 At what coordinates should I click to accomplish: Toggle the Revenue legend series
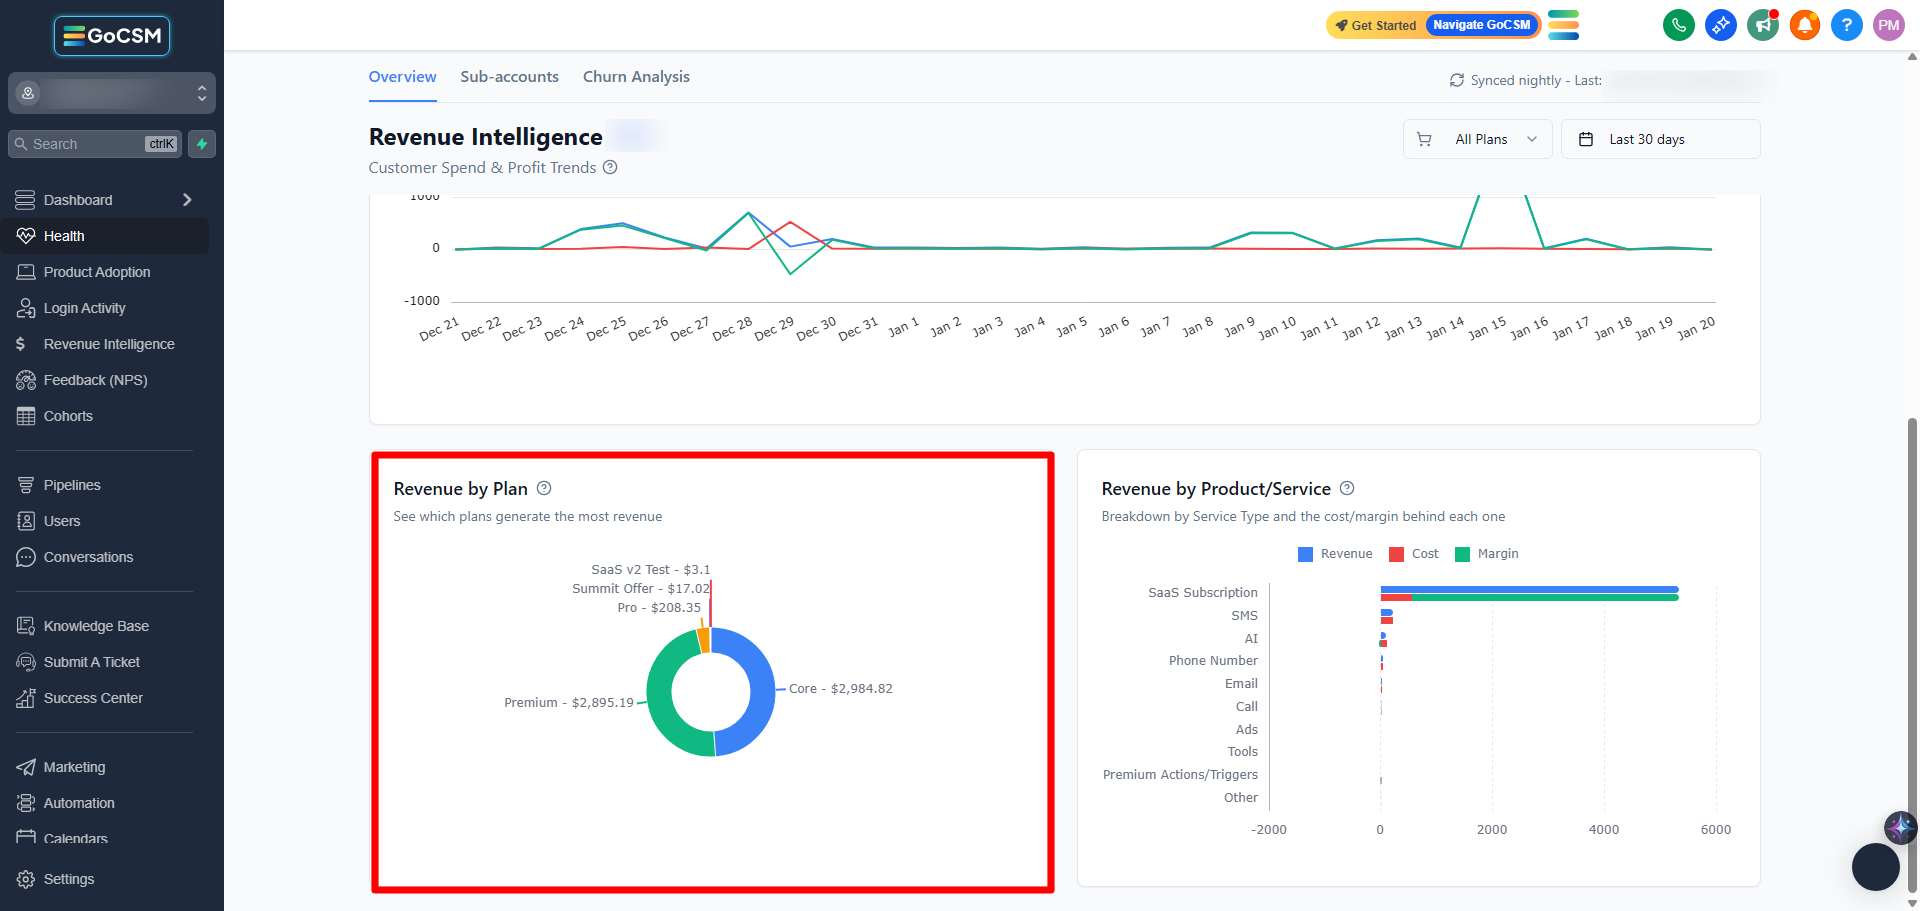pyautogui.click(x=1335, y=554)
